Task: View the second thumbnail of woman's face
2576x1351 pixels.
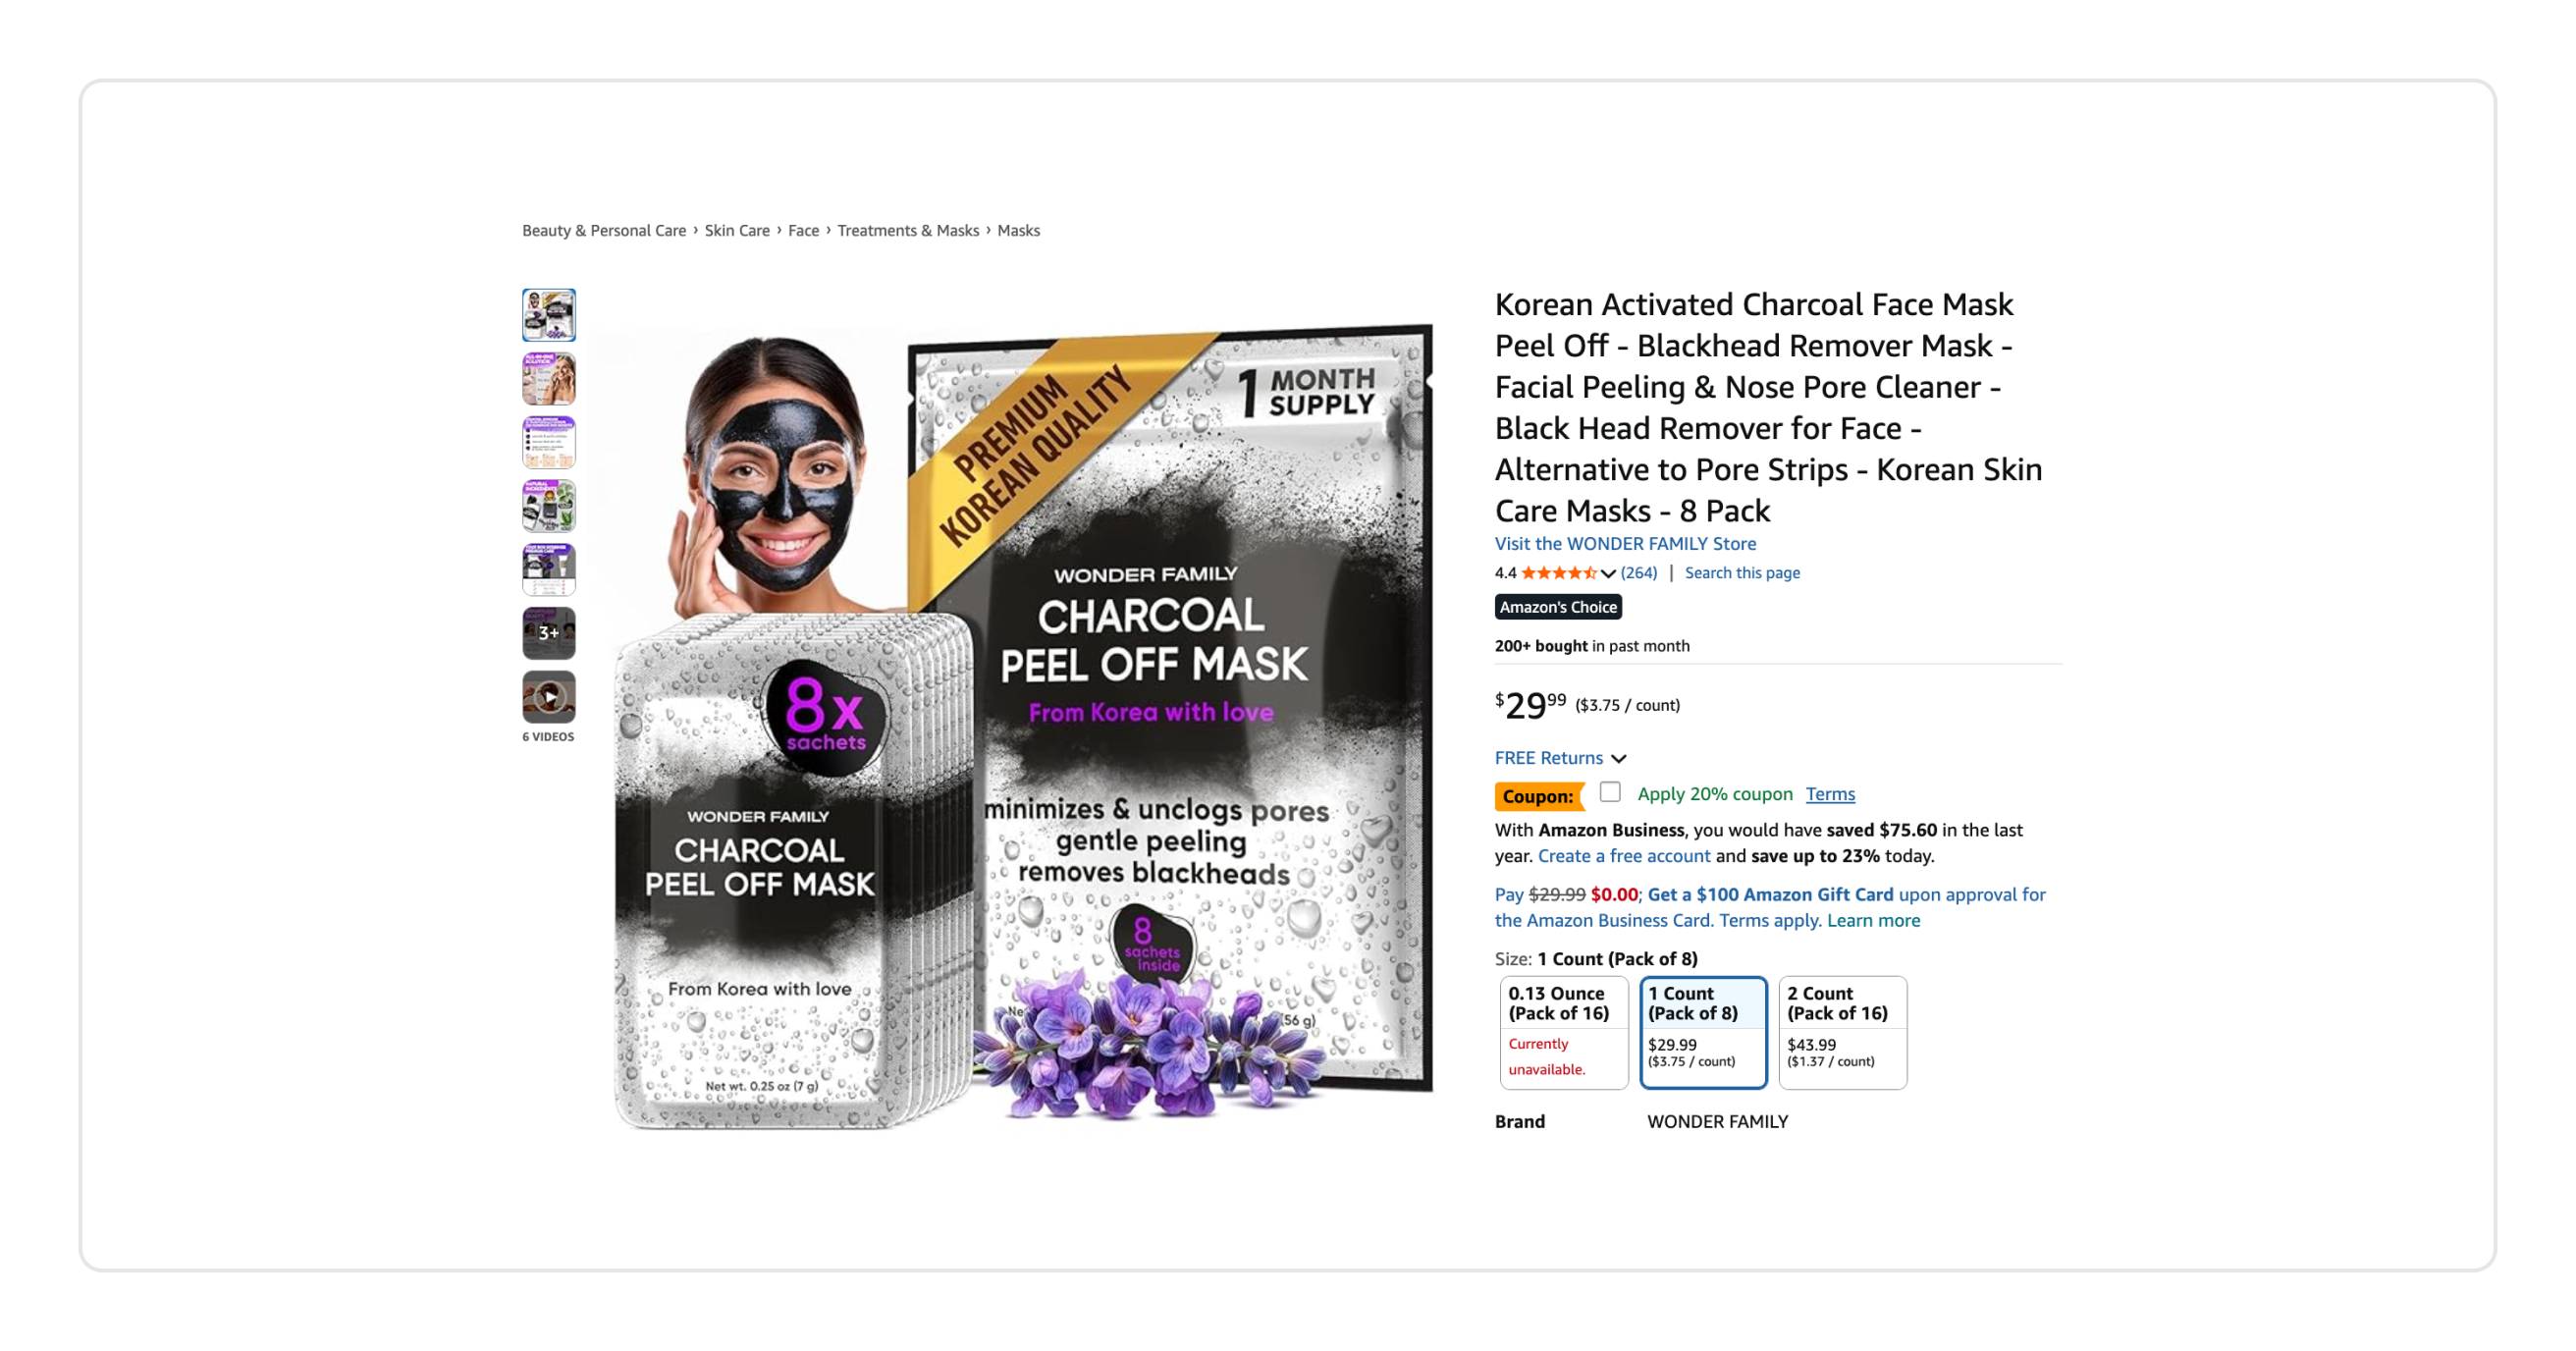Action: click(x=548, y=378)
